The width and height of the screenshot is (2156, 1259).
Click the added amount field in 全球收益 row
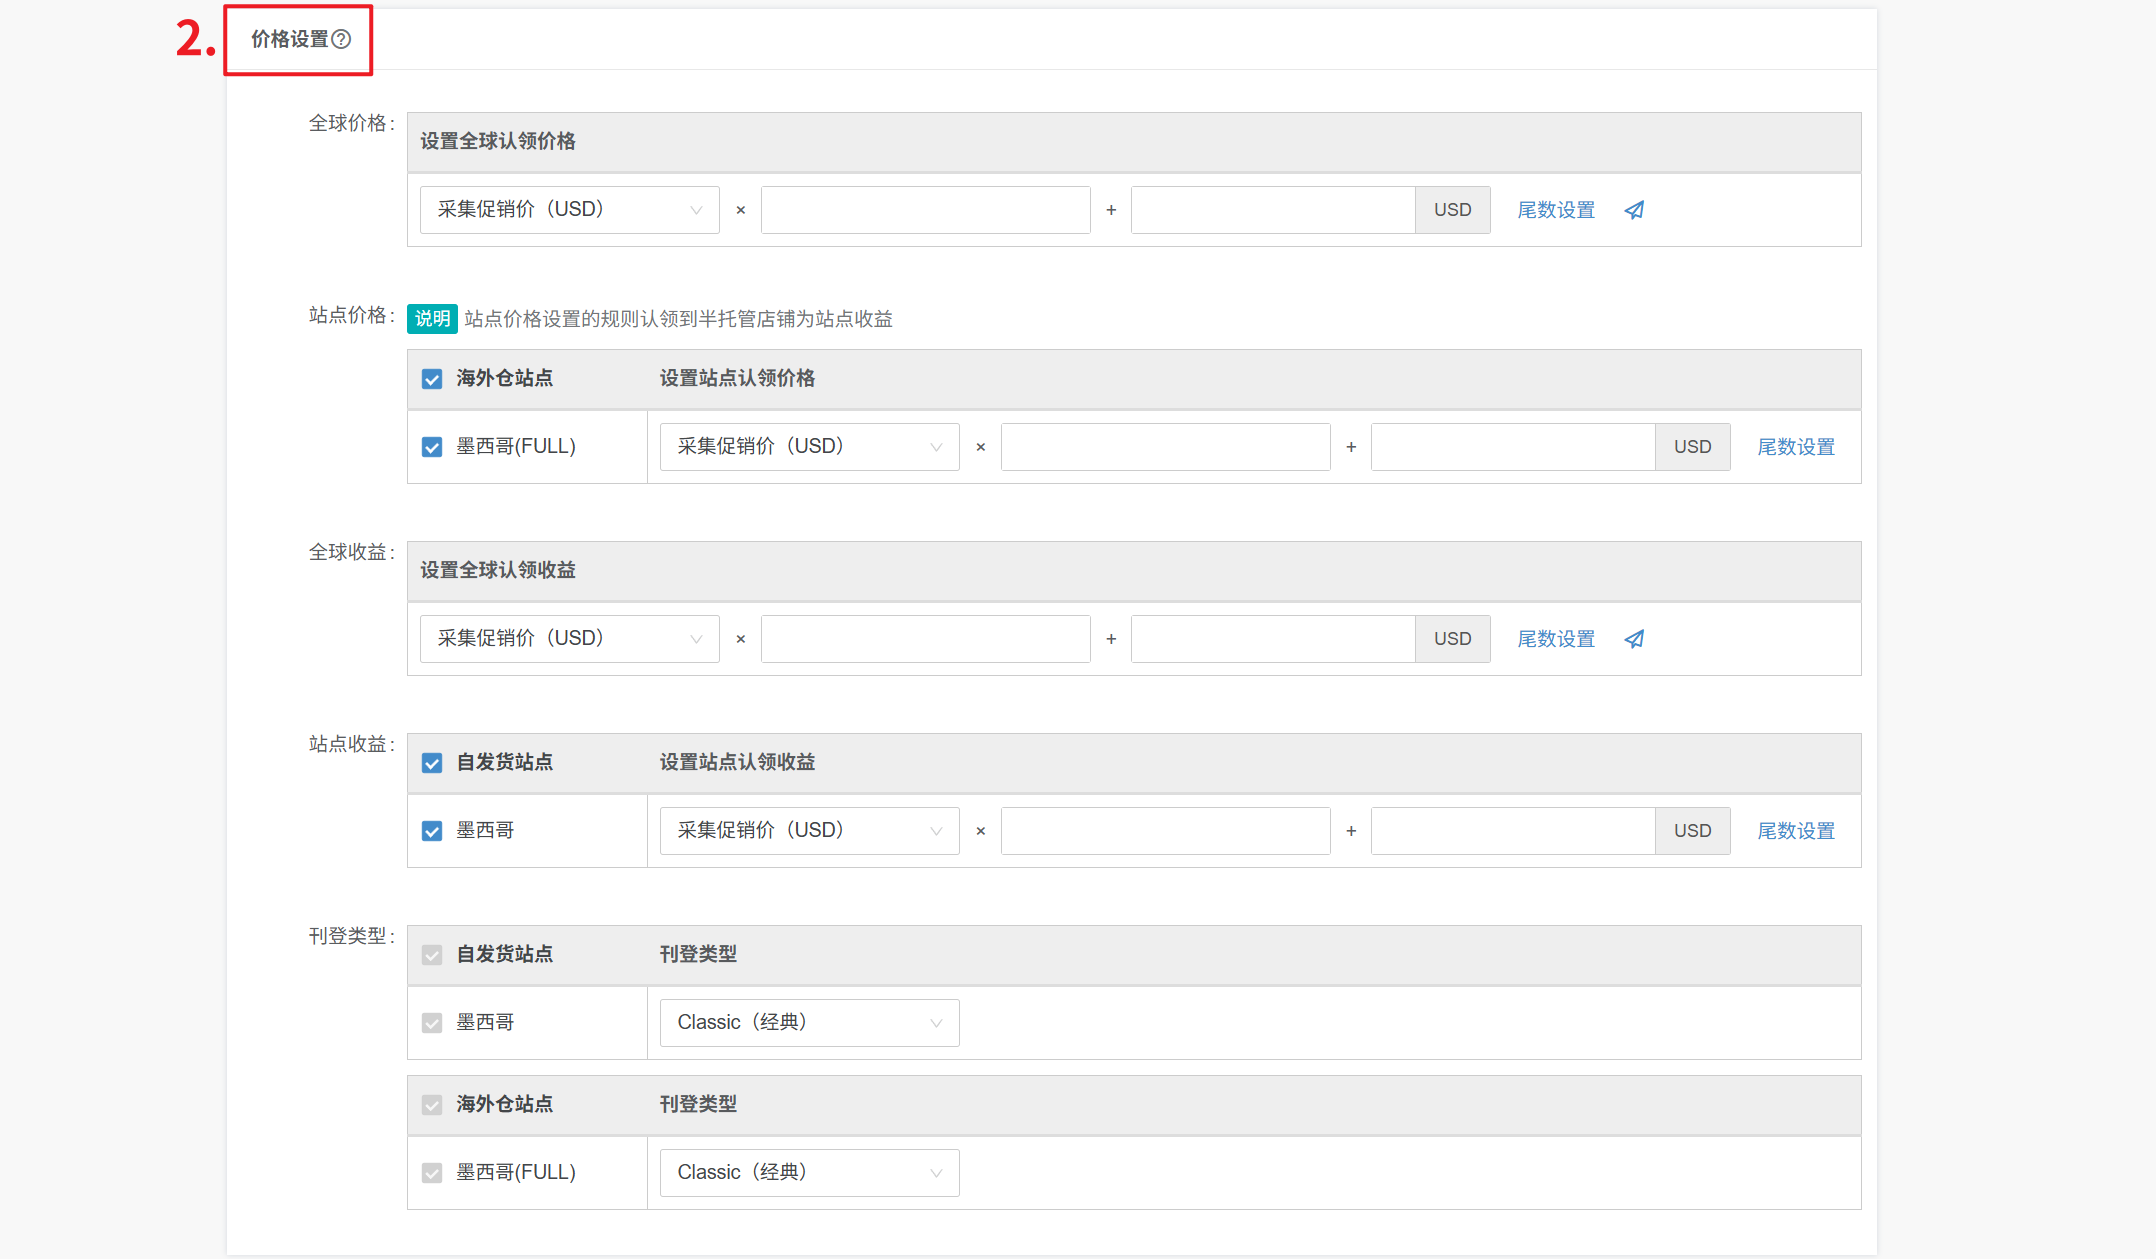(1272, 639)
